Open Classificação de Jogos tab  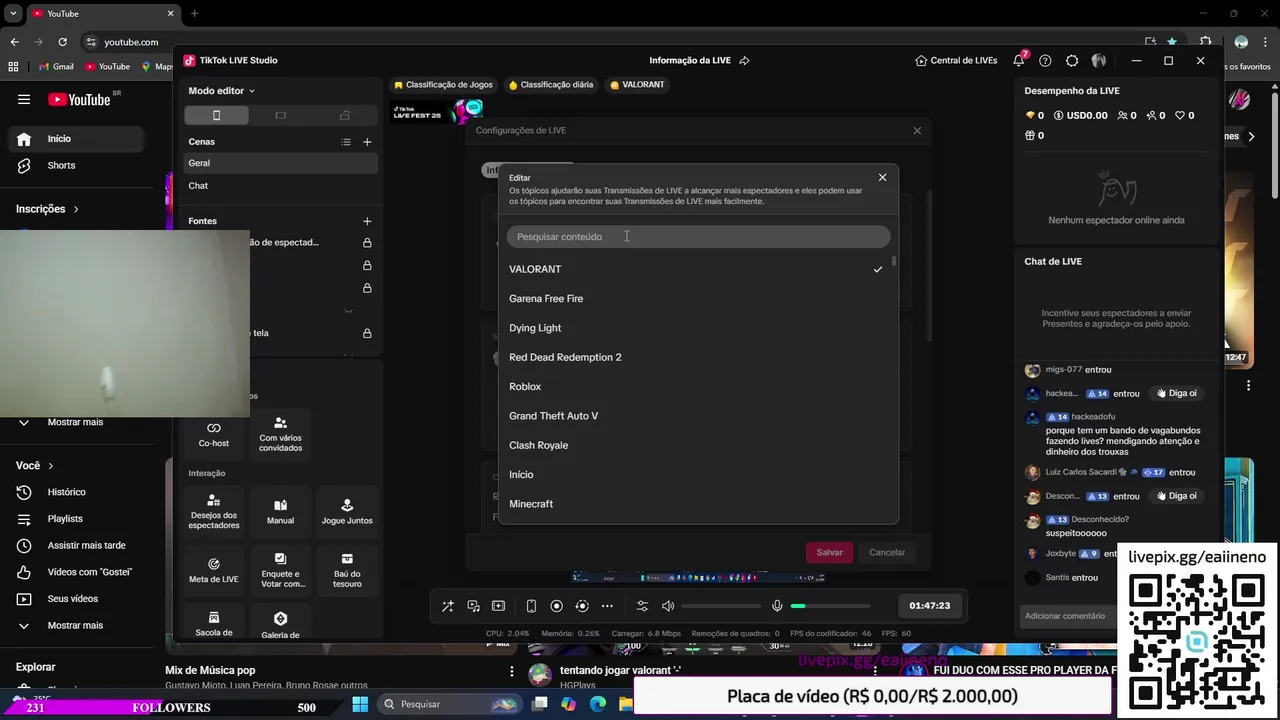[x=443, y=85]
